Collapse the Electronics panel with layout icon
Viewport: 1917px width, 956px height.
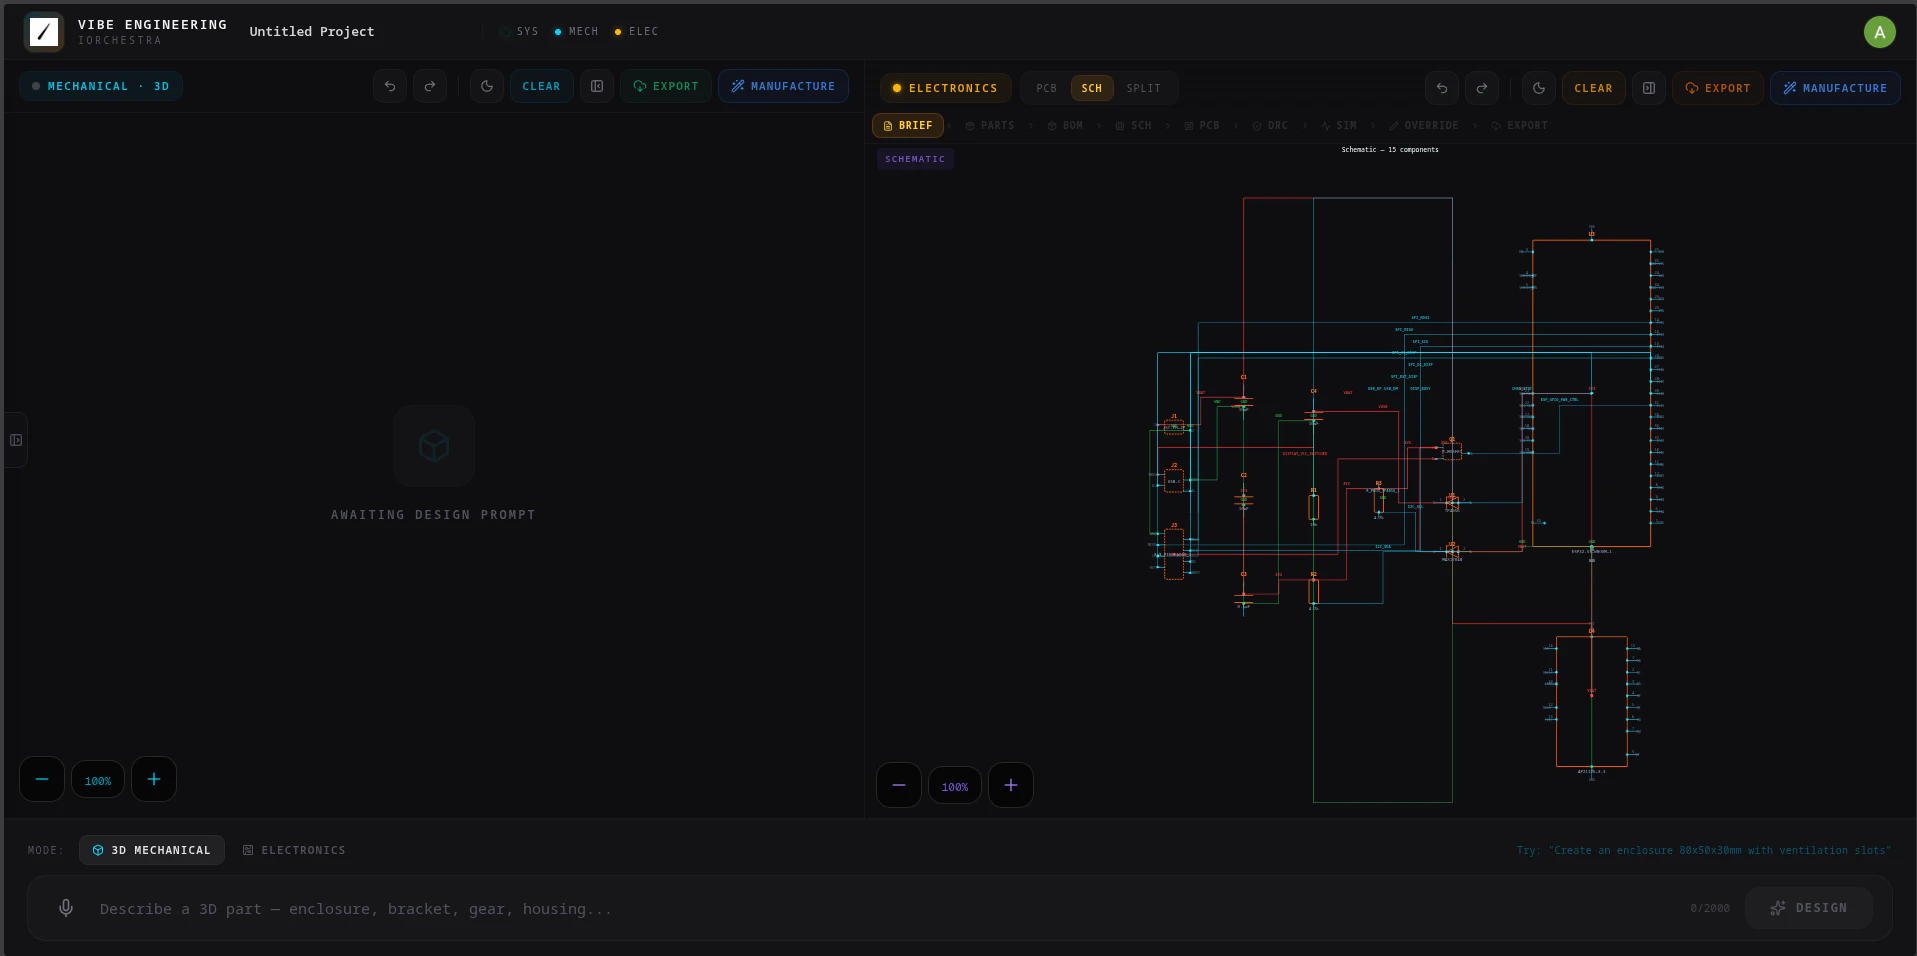pos(1649,88)
